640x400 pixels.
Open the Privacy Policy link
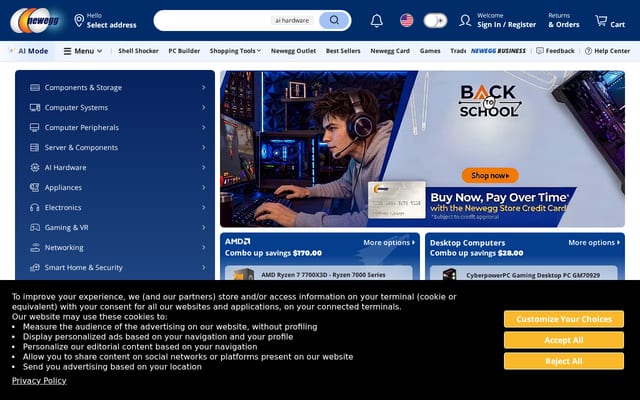coord(39,381)
